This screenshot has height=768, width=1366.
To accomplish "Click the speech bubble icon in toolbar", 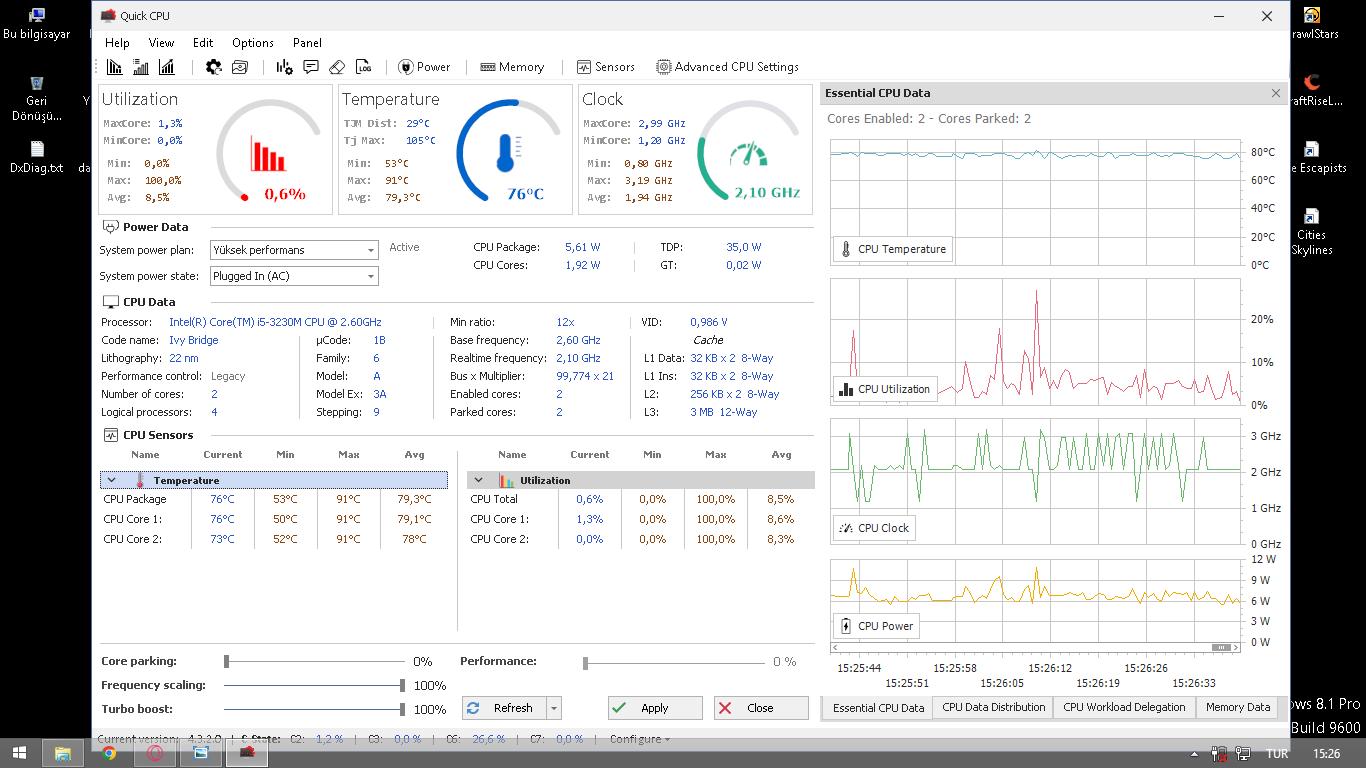I will [311, 67].
